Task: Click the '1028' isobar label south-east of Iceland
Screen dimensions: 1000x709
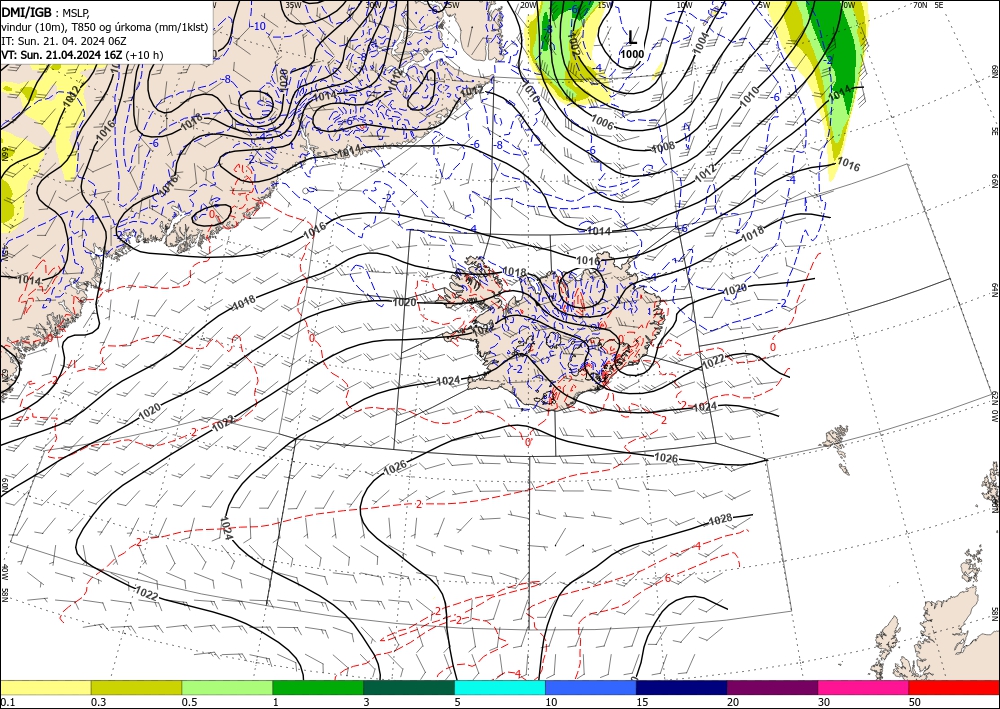Action: (x=721, y=520)
